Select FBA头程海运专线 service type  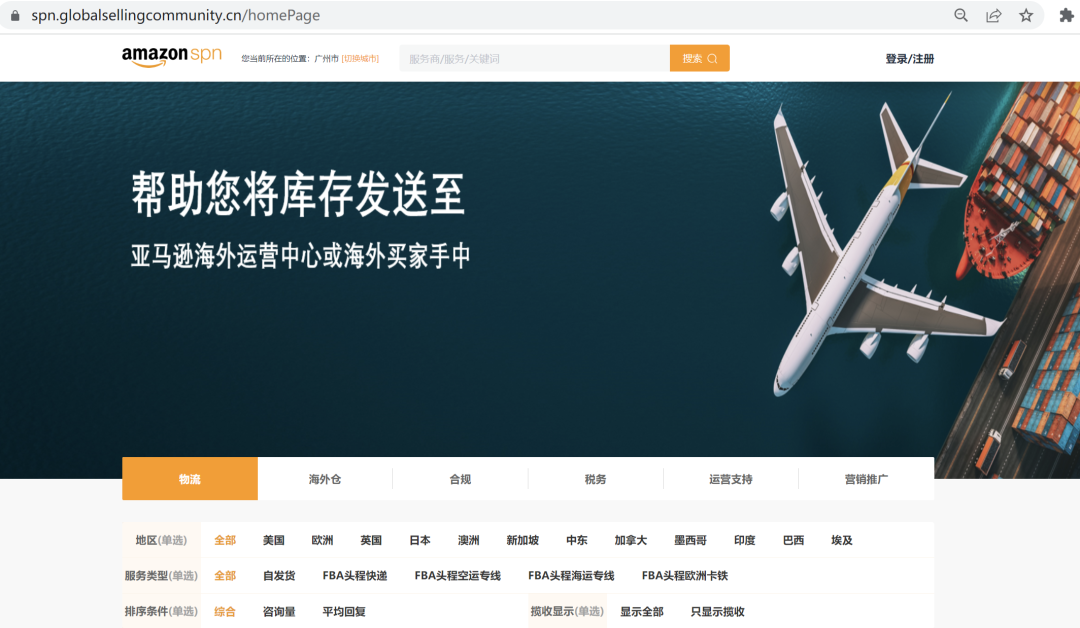tap(571, 576)
